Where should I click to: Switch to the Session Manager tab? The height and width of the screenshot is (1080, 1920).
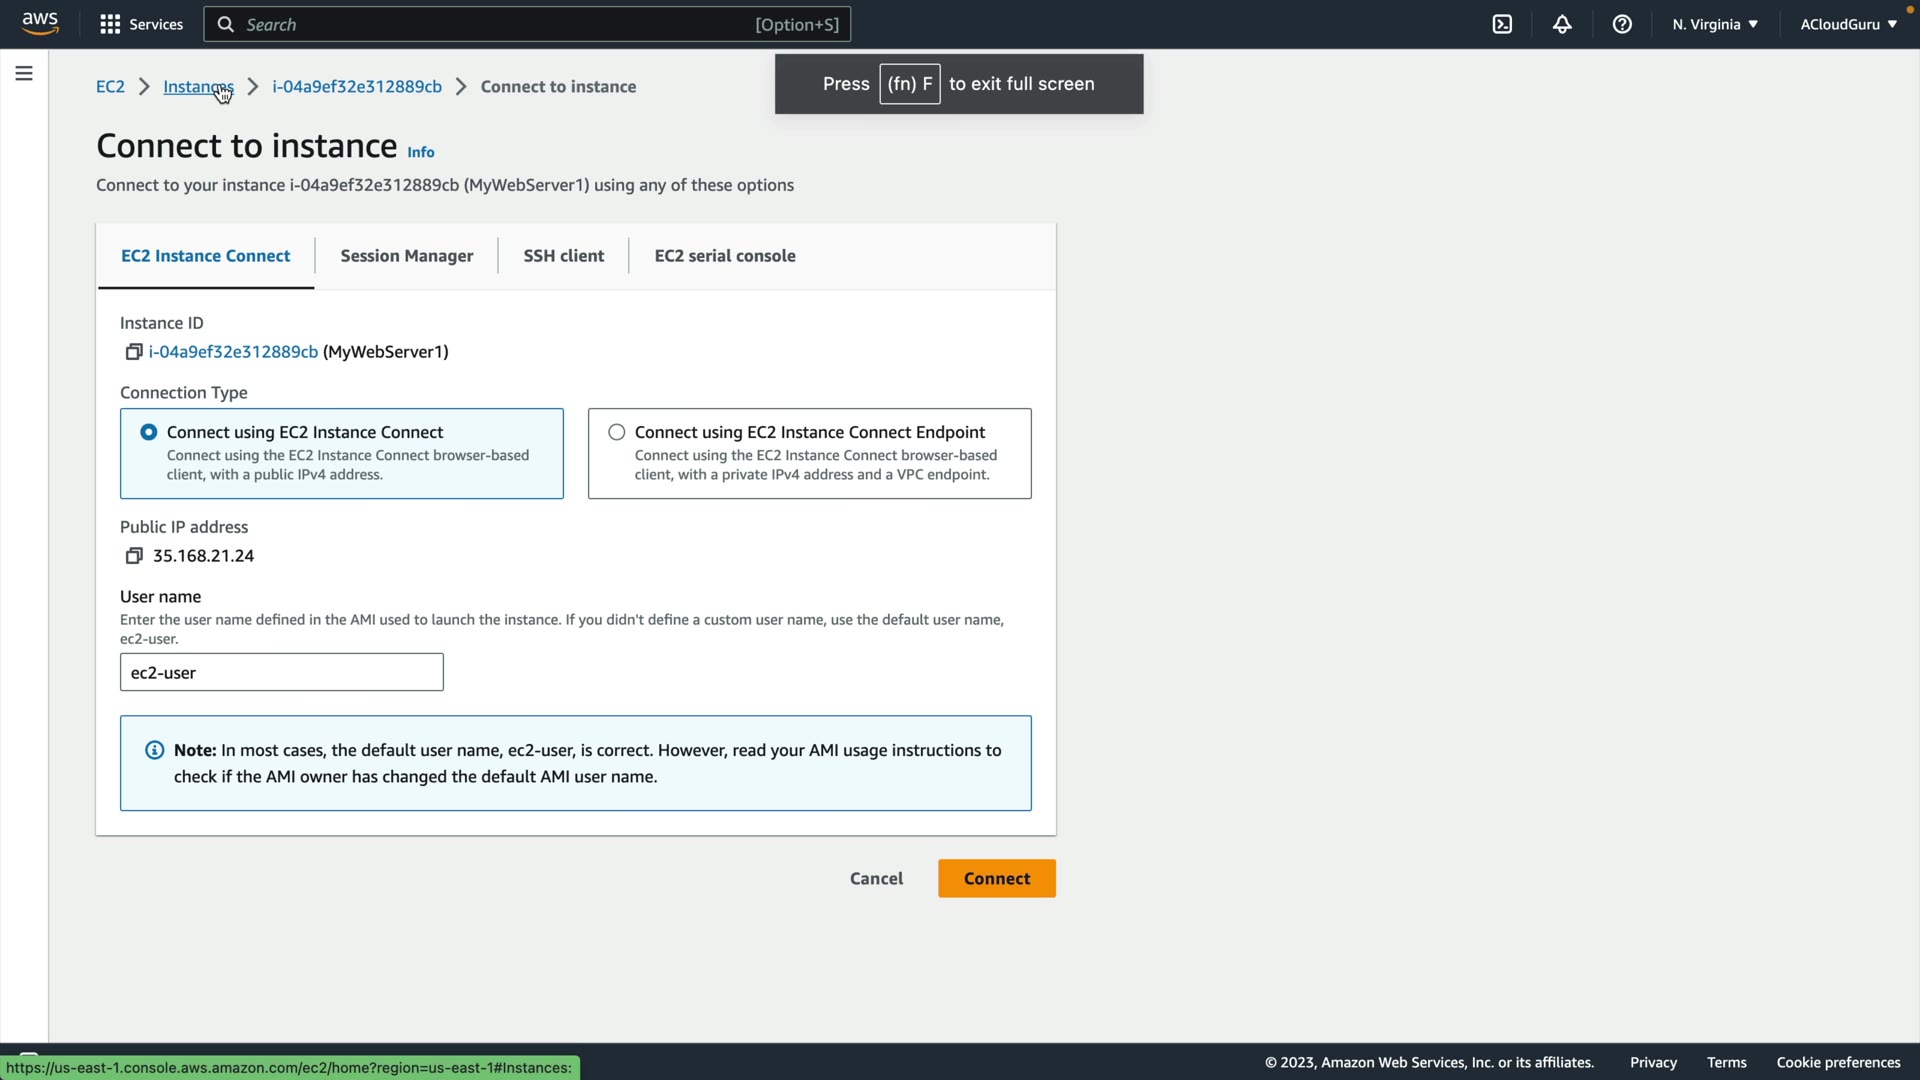click(406, 256)
